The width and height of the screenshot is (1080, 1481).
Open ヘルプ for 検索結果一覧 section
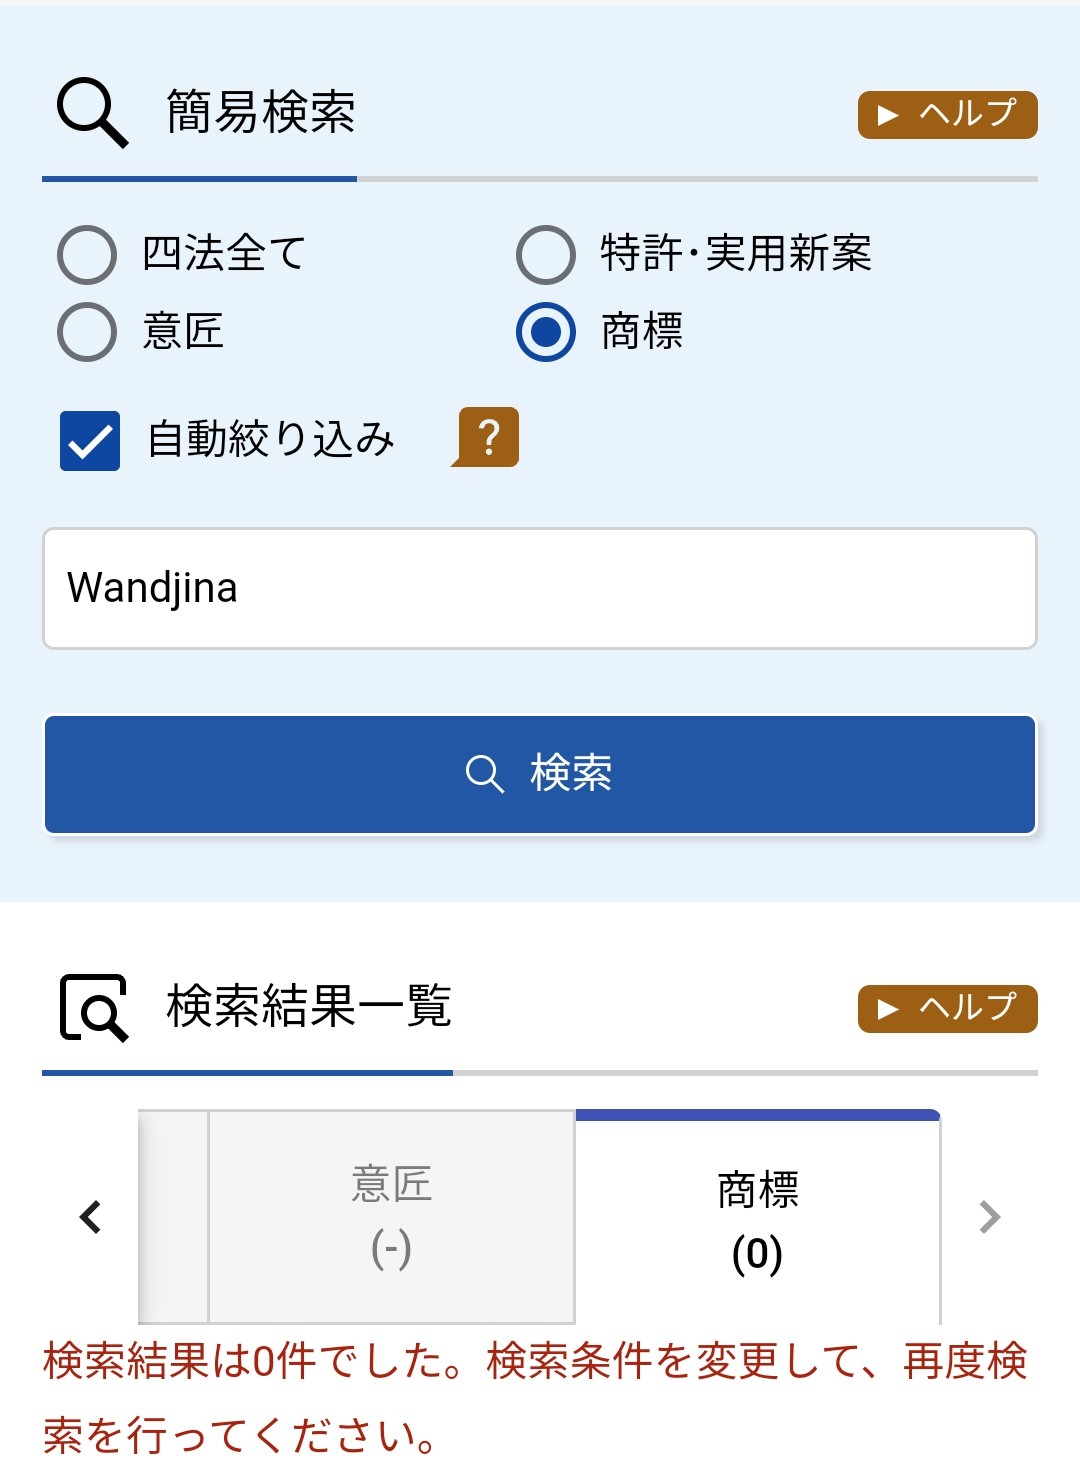(x=947, y=1009)
